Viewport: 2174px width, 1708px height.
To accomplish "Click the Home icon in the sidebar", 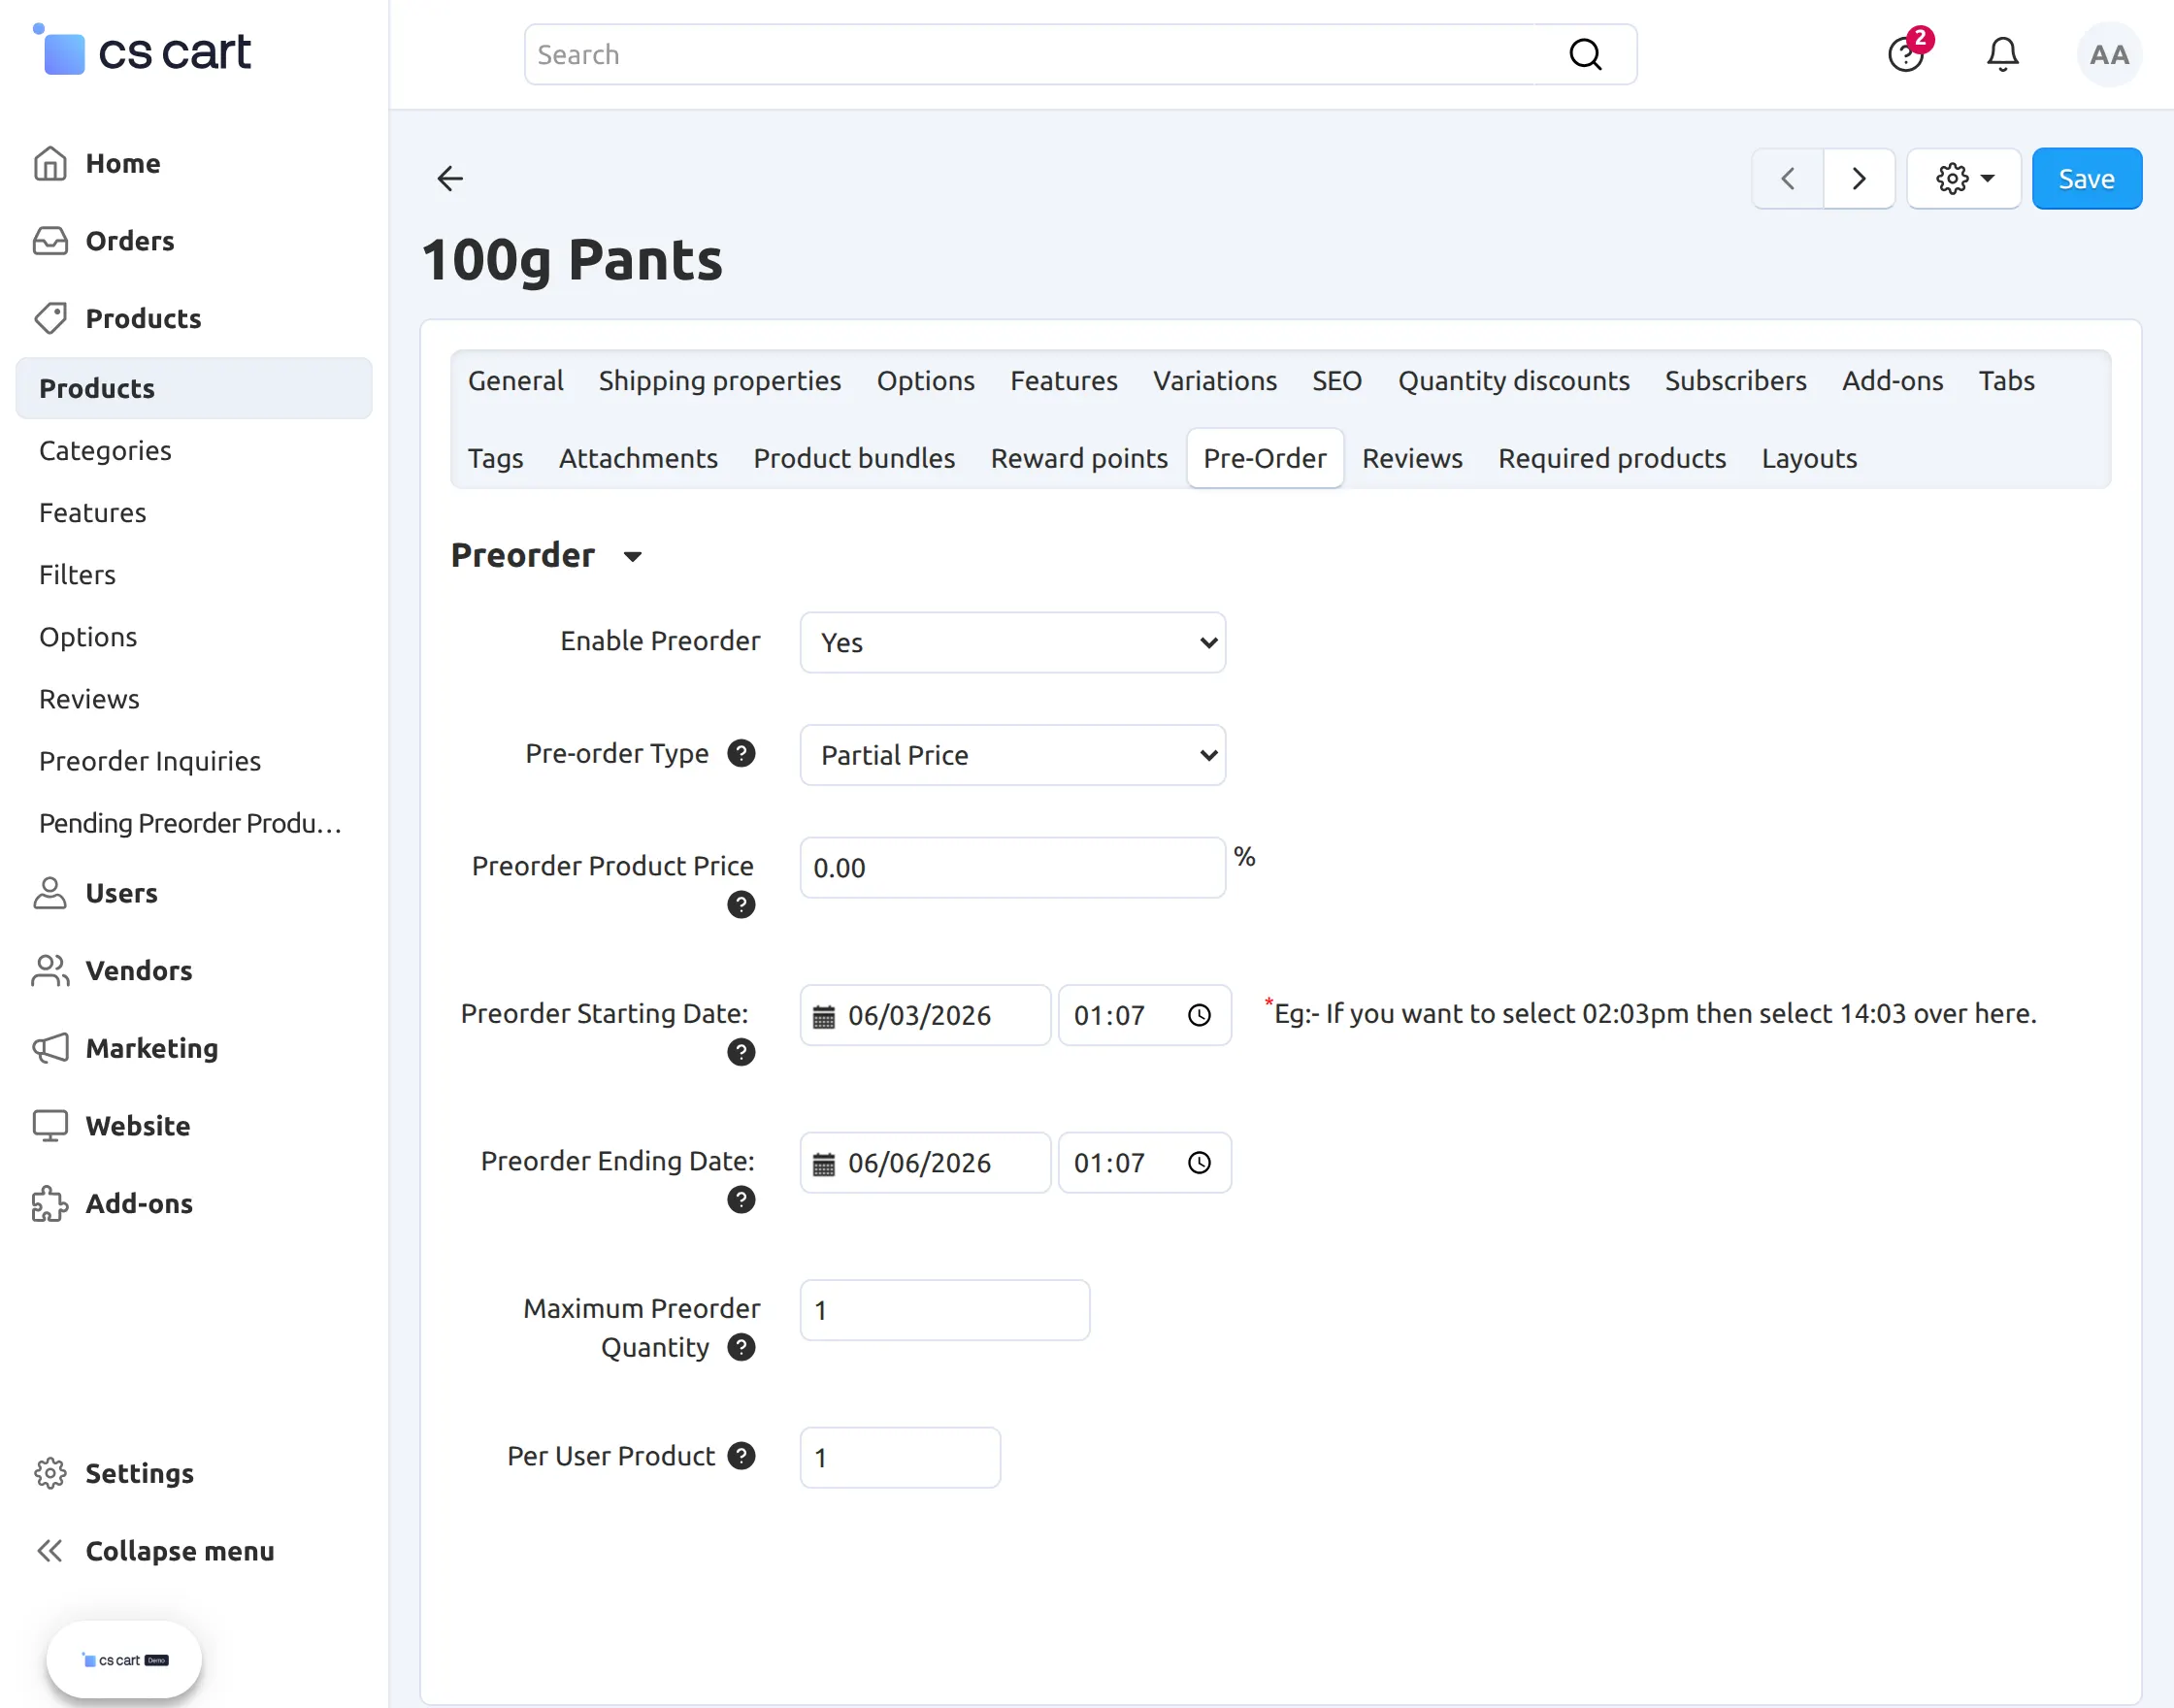I will tap(50, 163).
